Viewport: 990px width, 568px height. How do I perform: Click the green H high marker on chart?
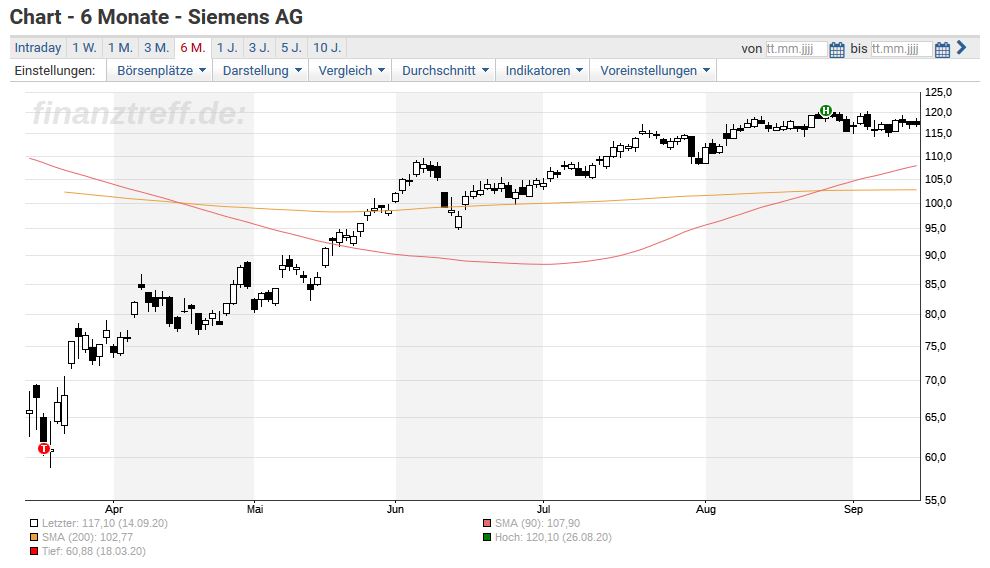825,111
